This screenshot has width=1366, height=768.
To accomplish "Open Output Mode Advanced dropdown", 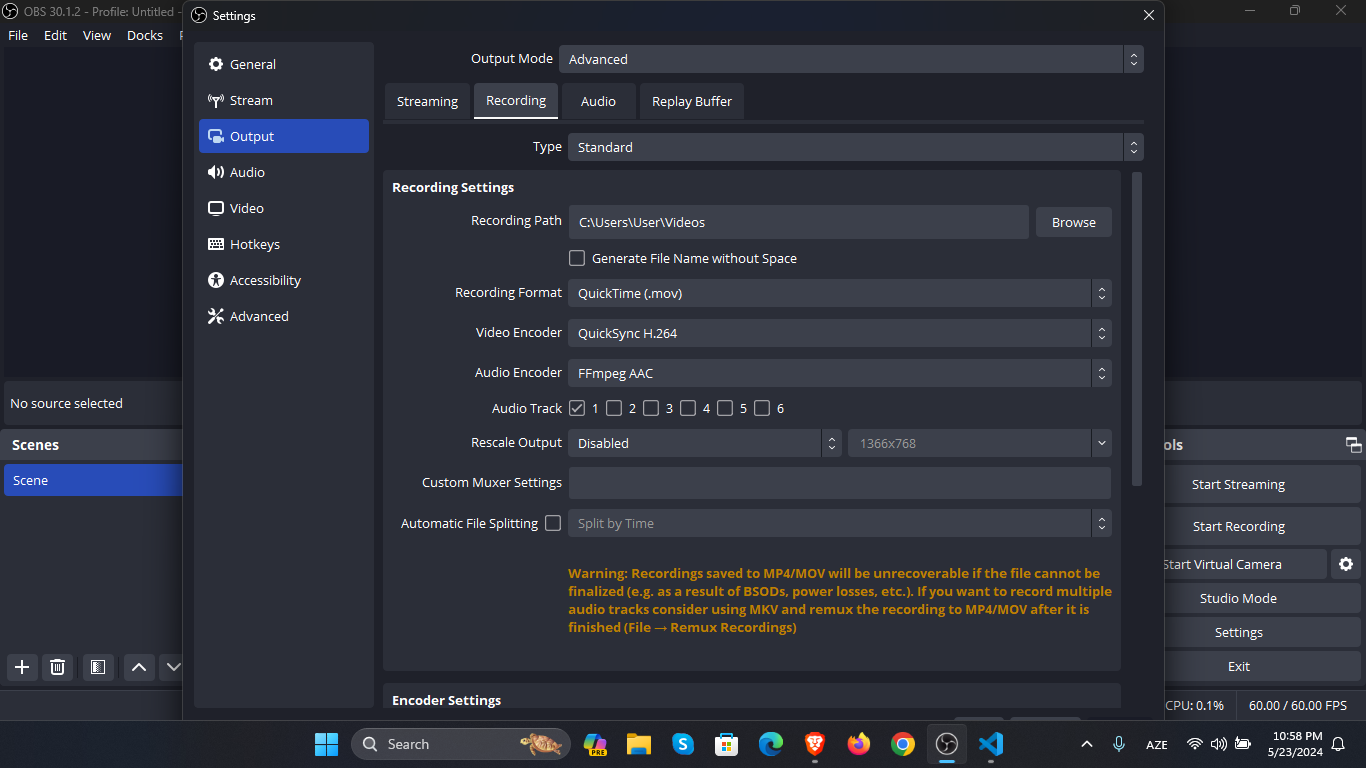I will 851,59.
